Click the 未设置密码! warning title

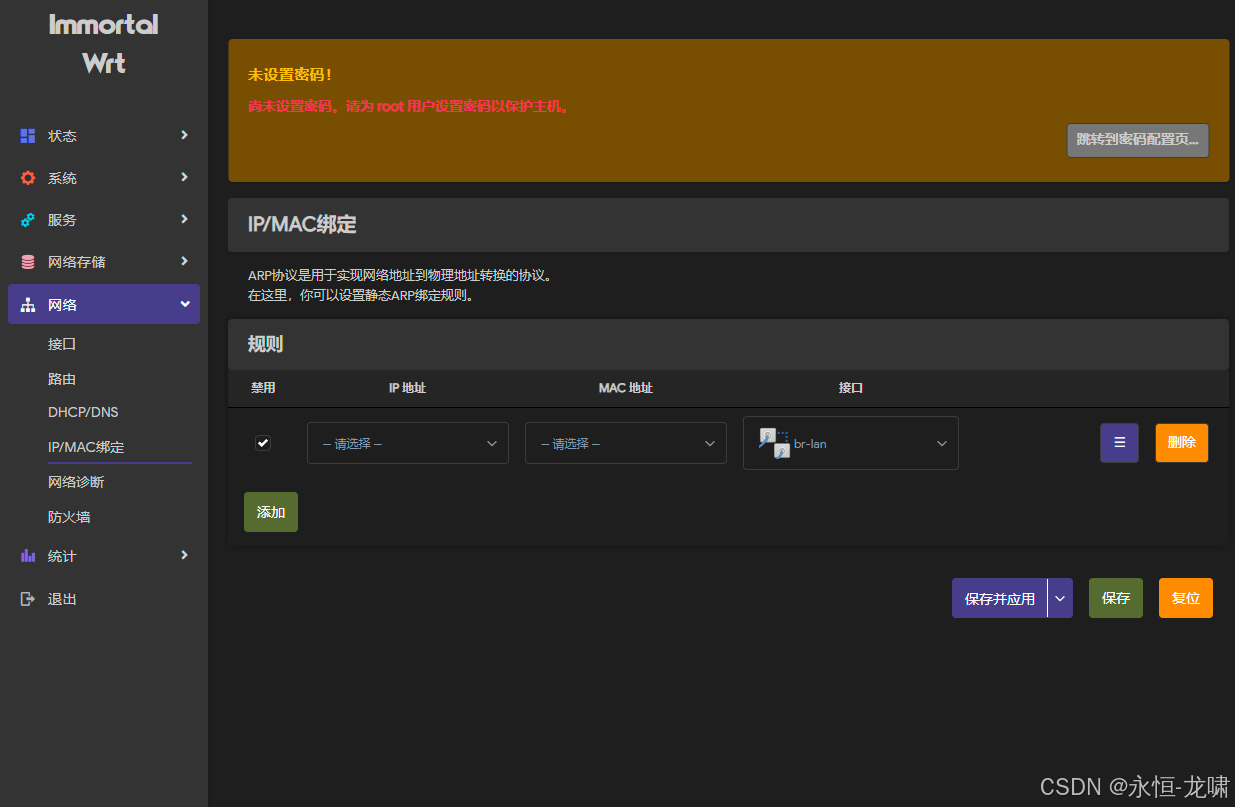tap(290, 76)
